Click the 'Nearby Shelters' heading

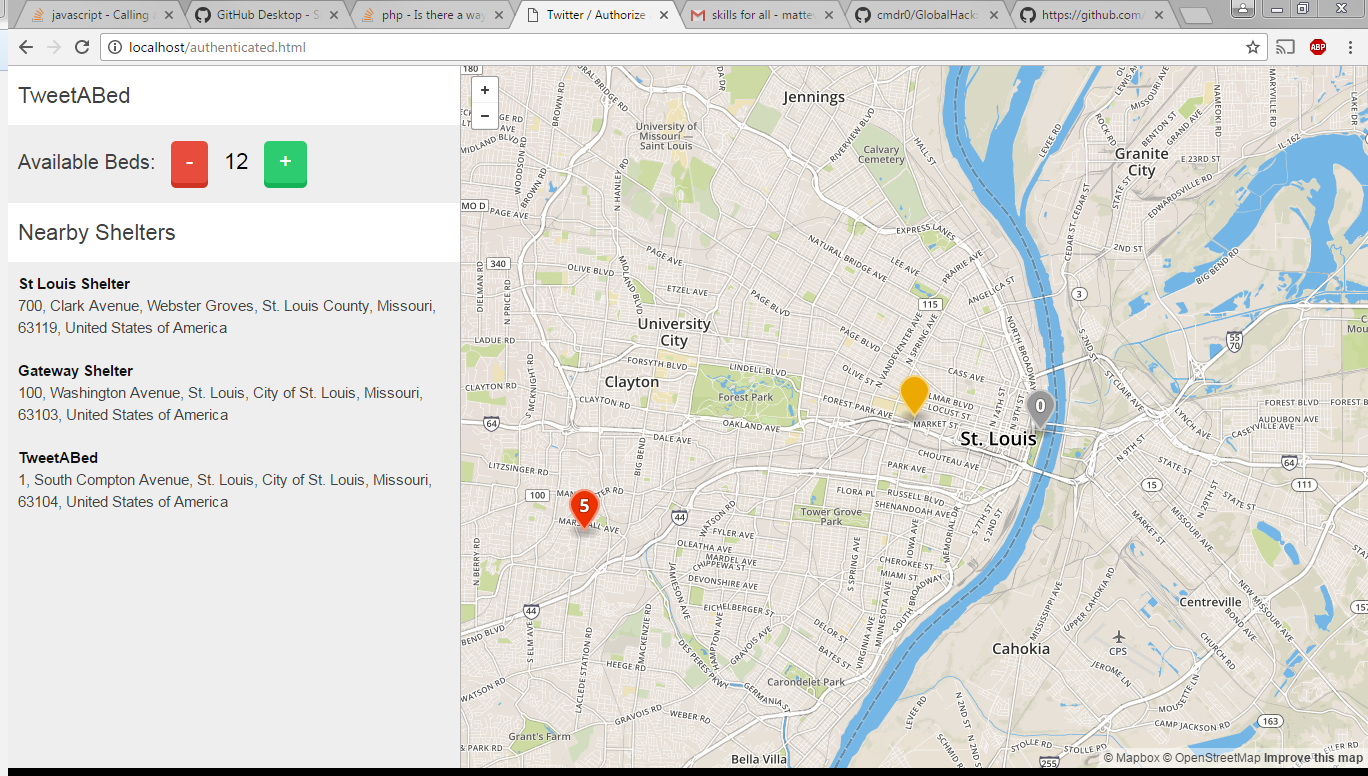pos(97,232)
